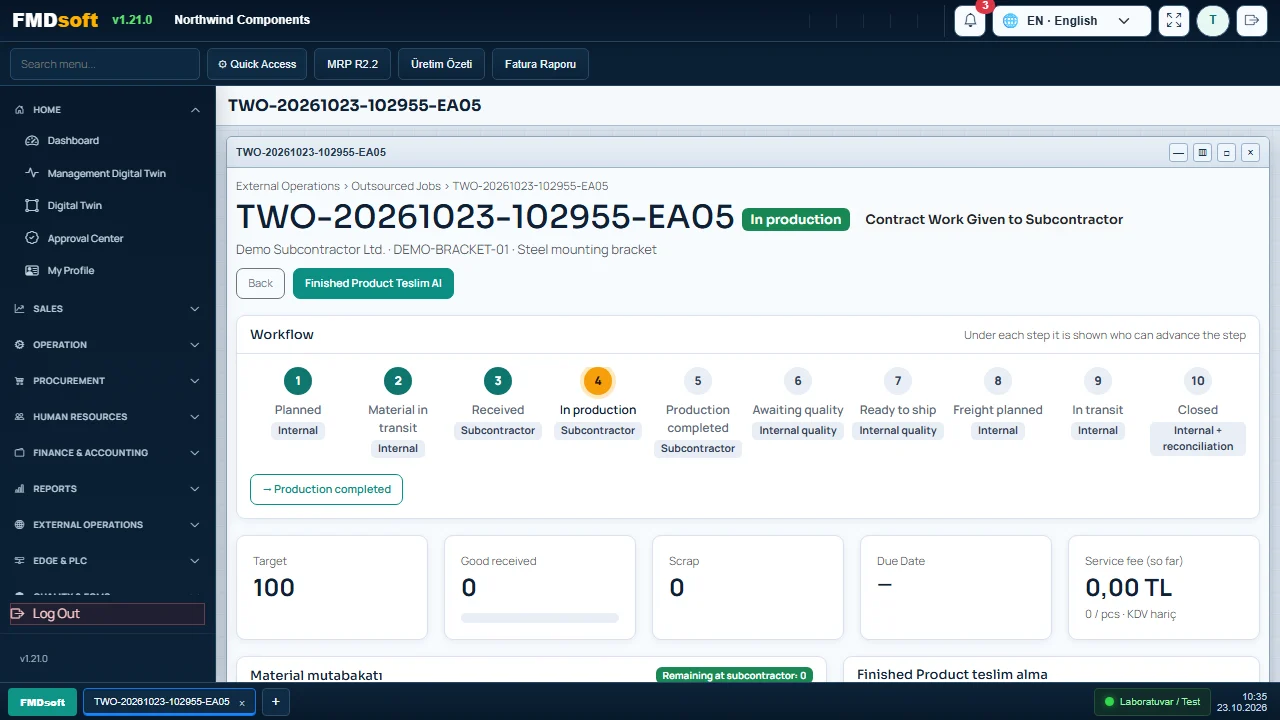Screen dimensions: 1280x720
Task: Click the Back button
Action: [x=260, y=283]
